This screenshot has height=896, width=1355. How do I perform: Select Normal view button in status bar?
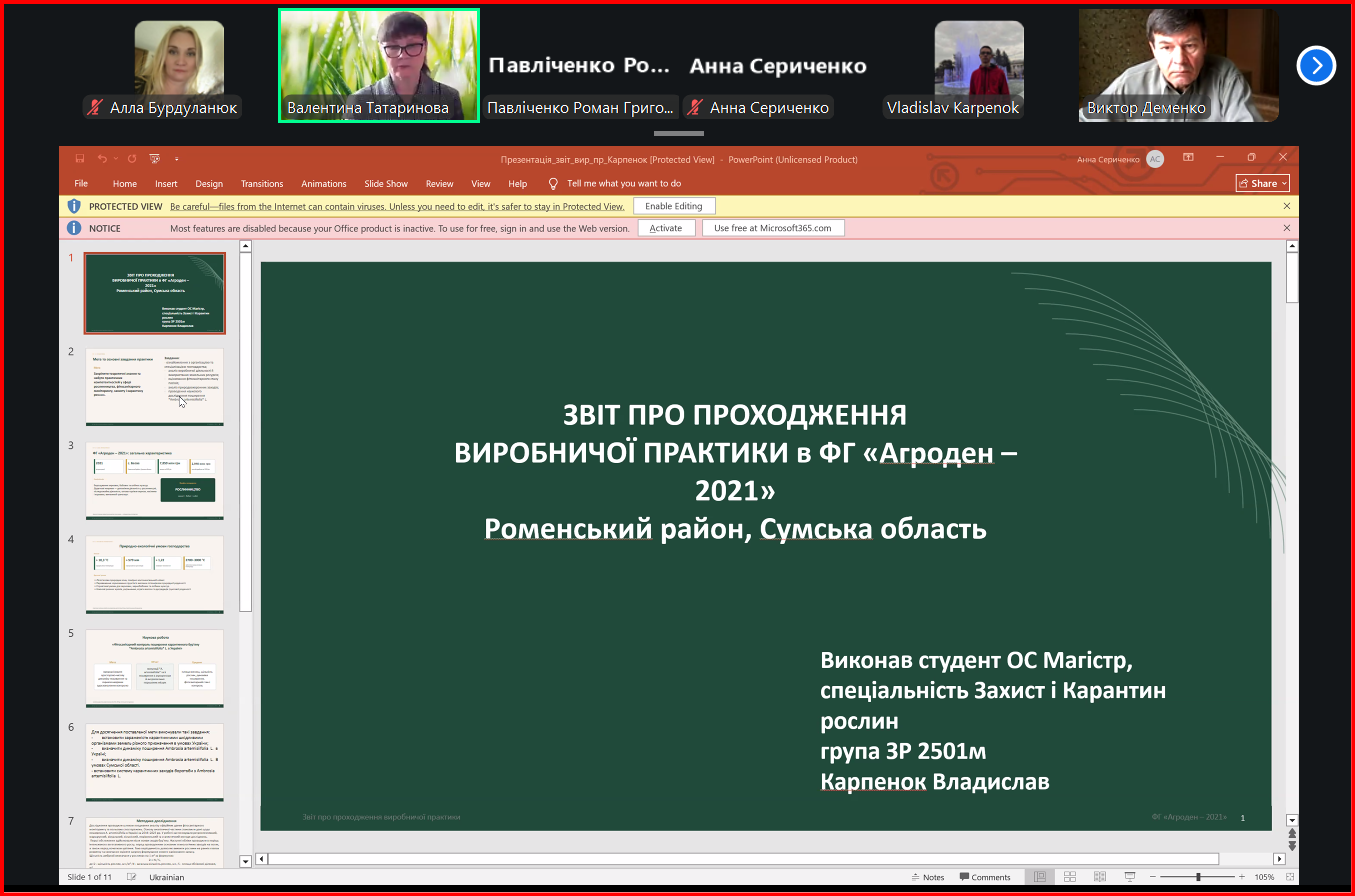1040,877
